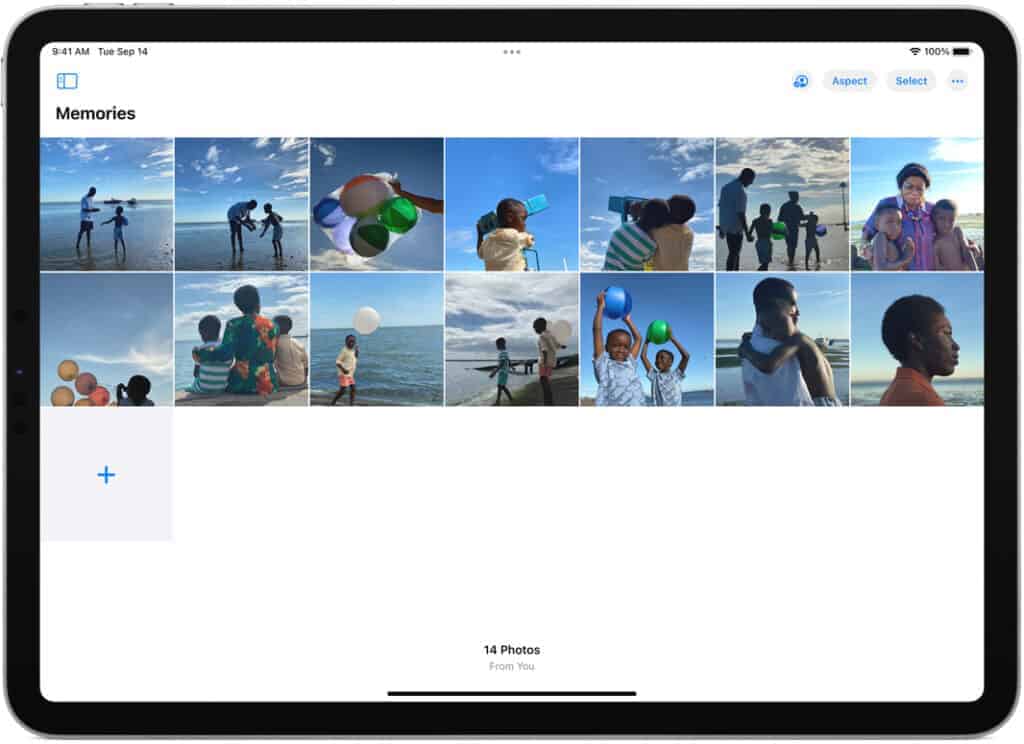
Task: Open photo of family walking hand in hand
Action: coord(782,204)
